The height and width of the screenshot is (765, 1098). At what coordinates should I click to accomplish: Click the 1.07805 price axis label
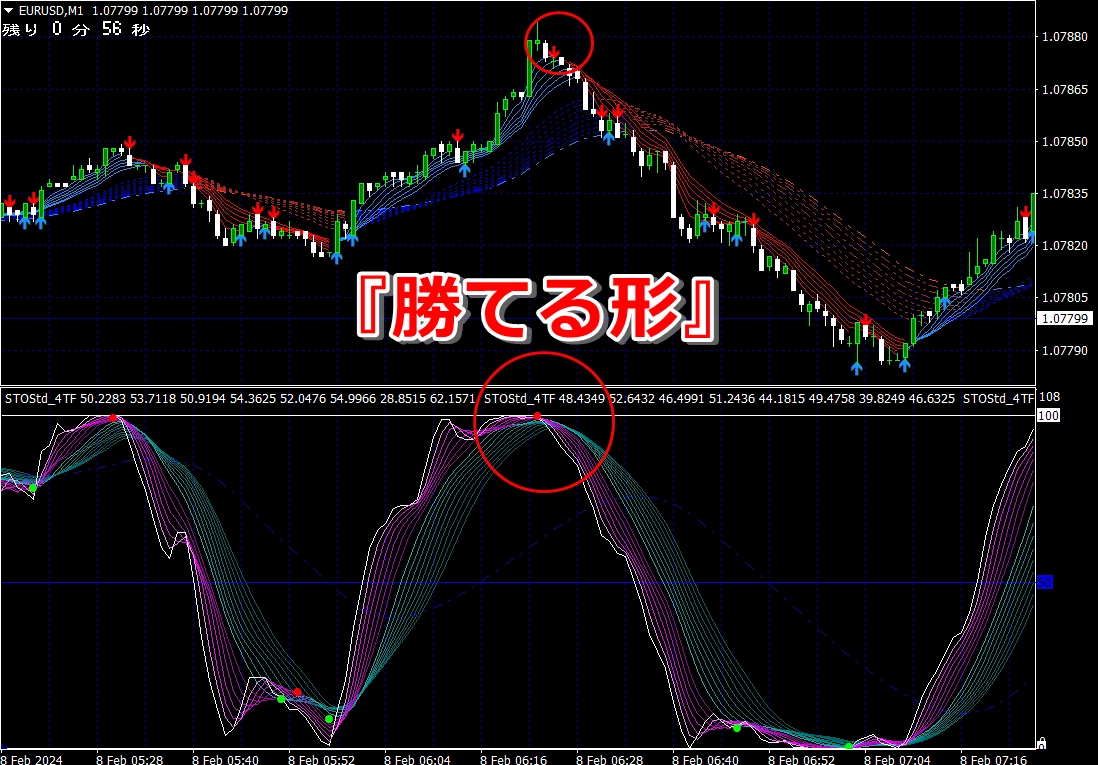1064,298
